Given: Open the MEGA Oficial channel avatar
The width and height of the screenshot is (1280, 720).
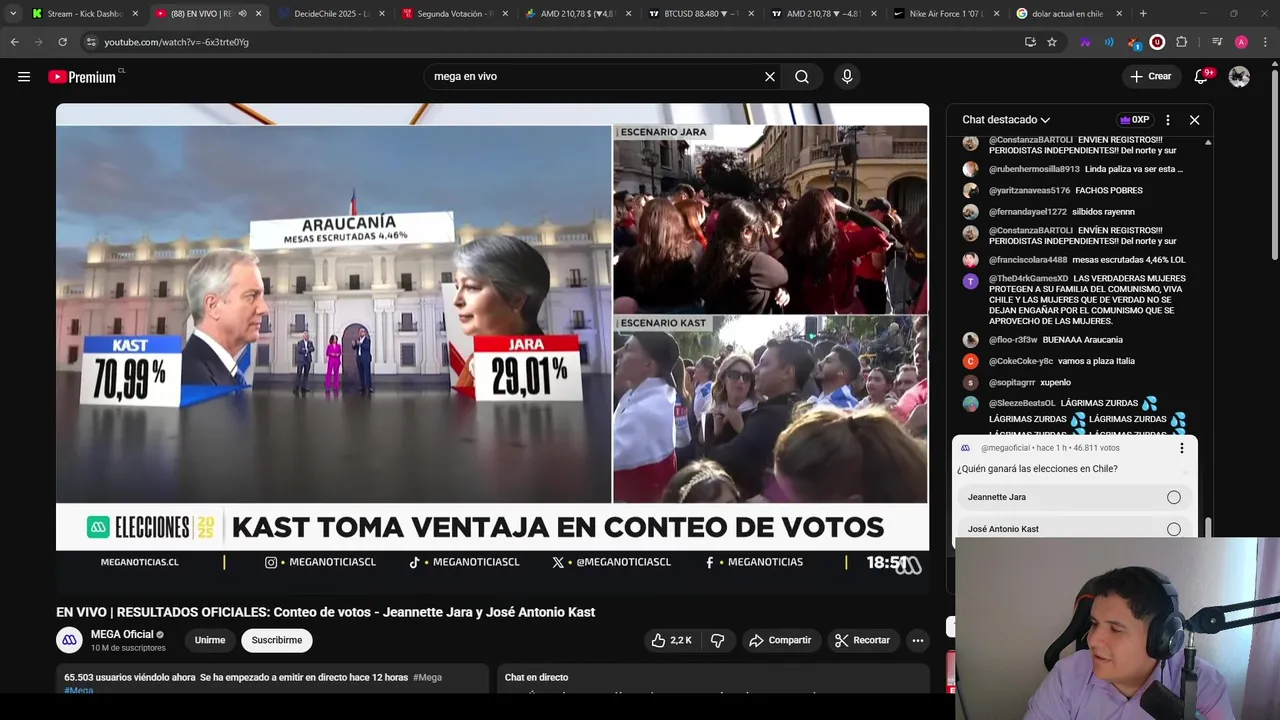Looking at the screenshot, I should (69, 640).
